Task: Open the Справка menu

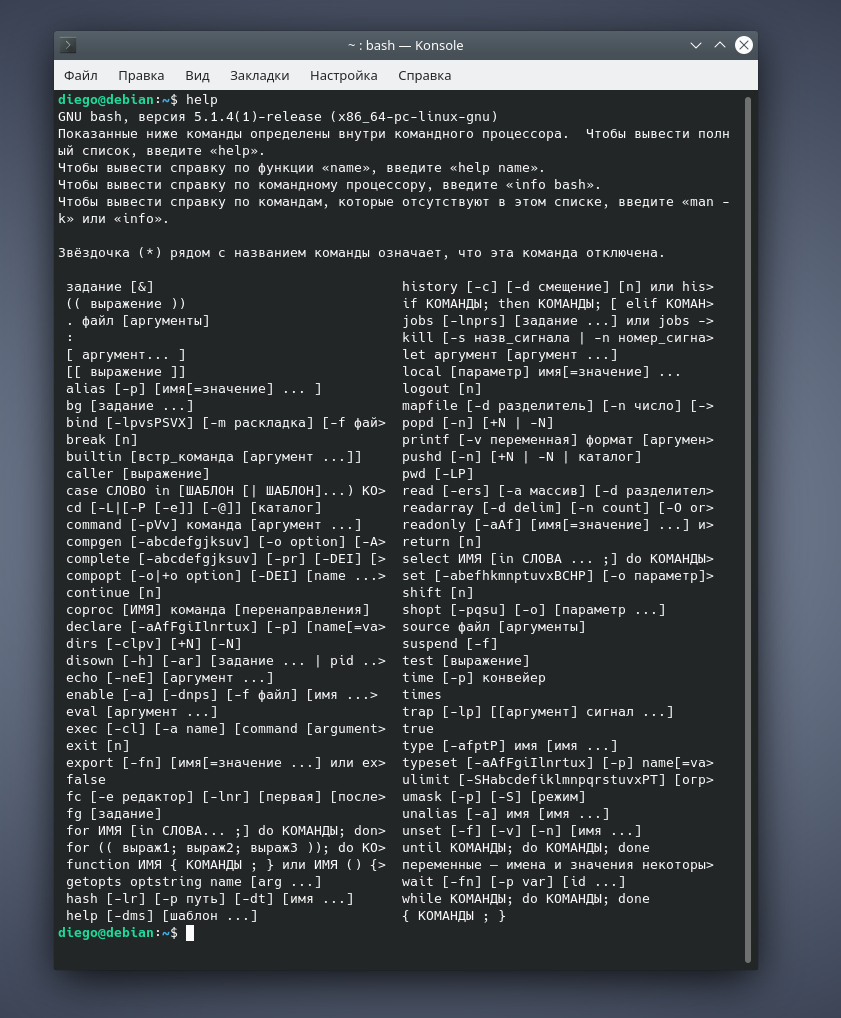Action: pos(424,75)
